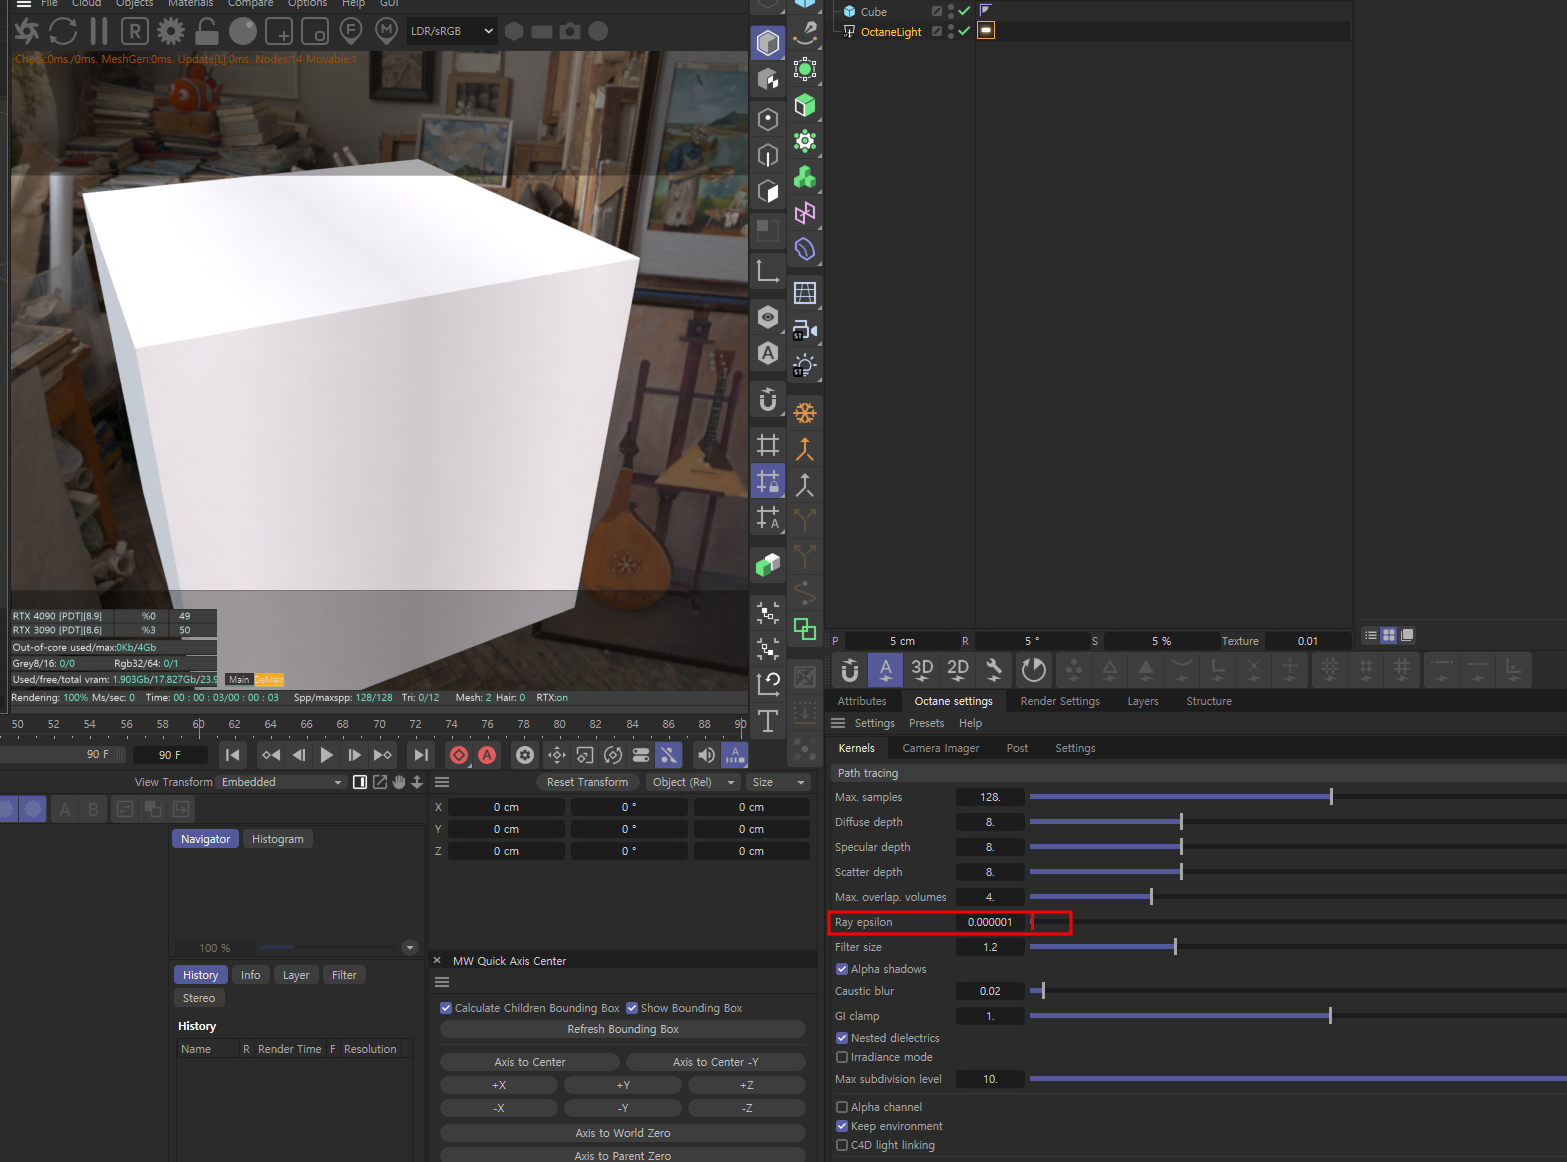Toggle Show Bounding Box checkbox
Viewport: 1567px width, 1162px height.
632,1008
